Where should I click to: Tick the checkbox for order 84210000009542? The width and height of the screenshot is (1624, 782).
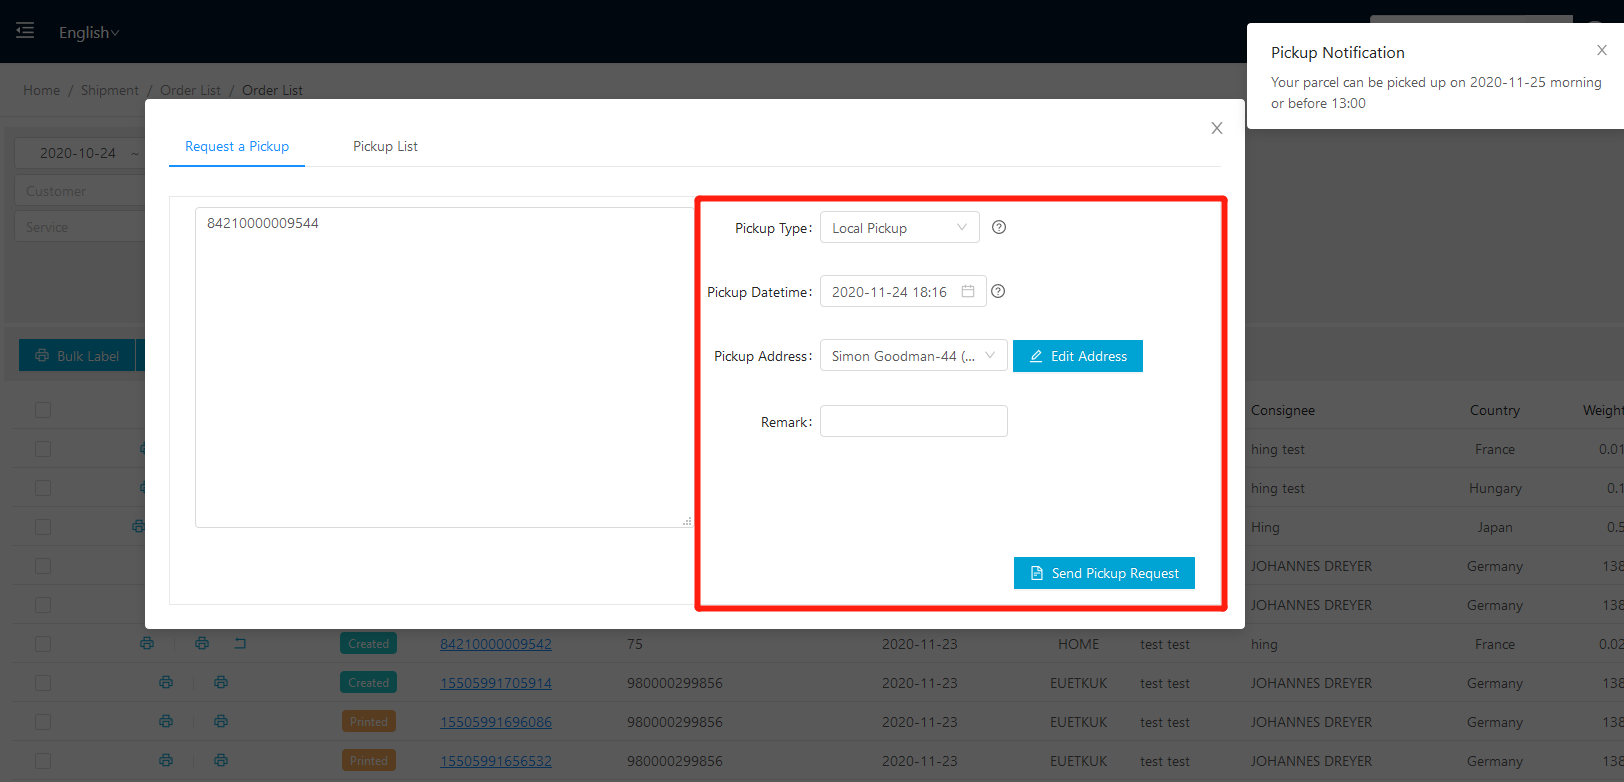[x=43, y=644]
